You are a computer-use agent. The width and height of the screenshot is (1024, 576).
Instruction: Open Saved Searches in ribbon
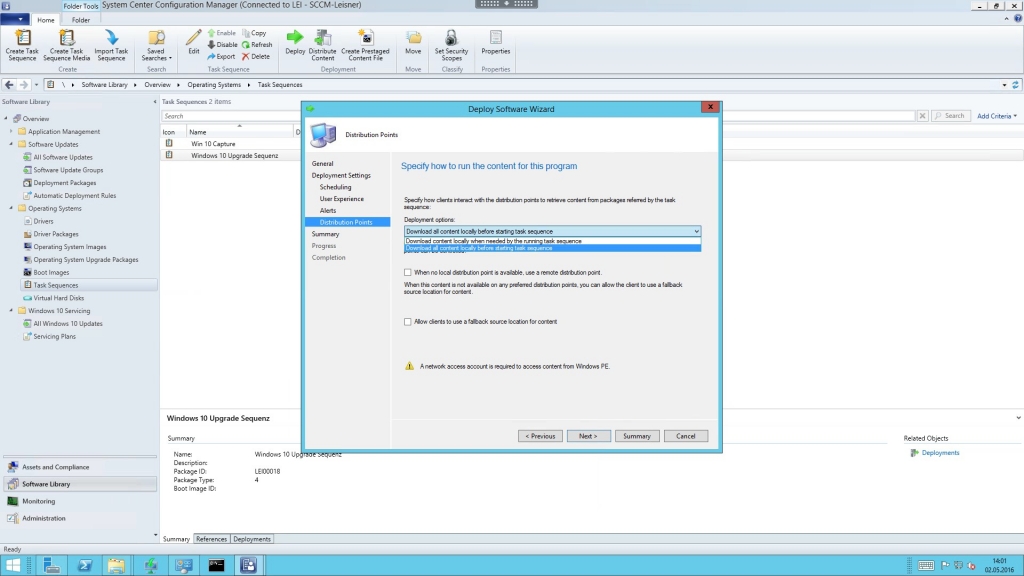tap(156, 46)
